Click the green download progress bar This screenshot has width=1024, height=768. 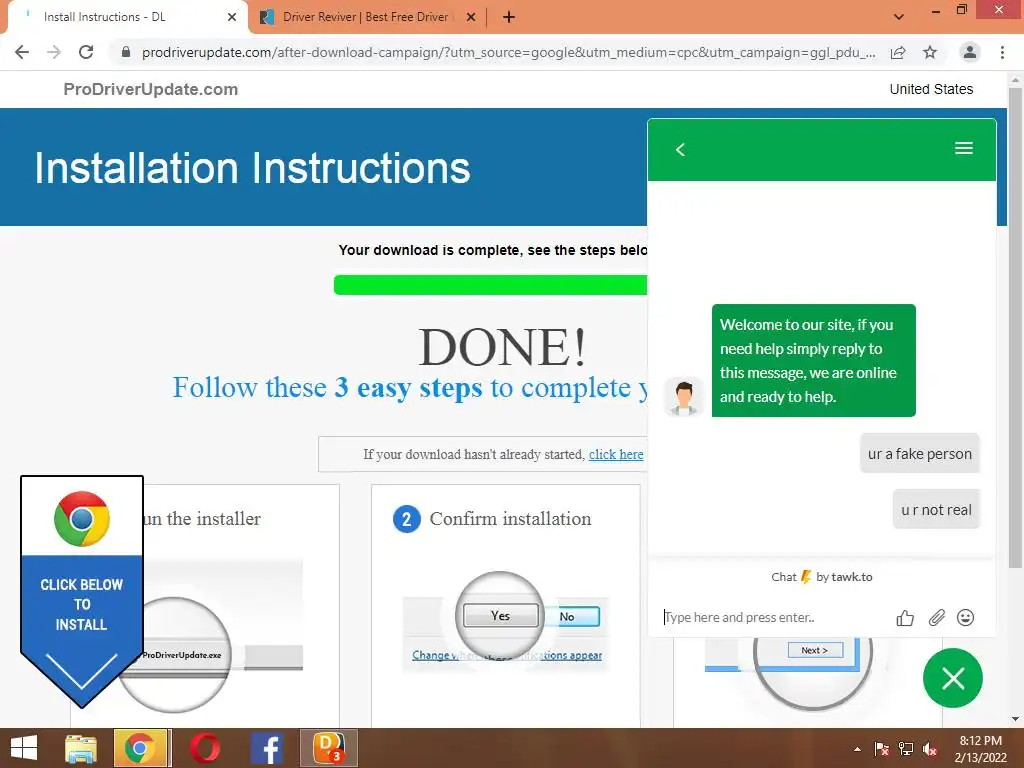(490, 285)
